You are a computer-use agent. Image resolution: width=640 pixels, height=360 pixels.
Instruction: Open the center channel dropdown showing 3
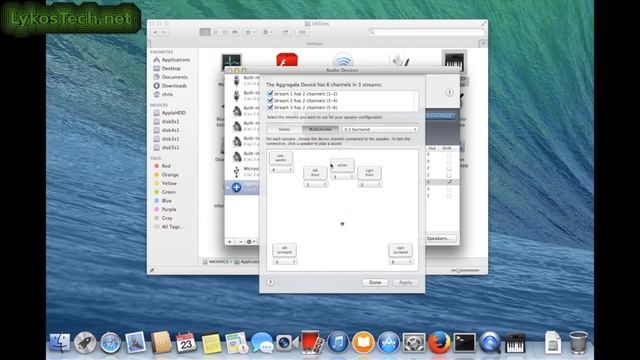[x=343, y=177]
